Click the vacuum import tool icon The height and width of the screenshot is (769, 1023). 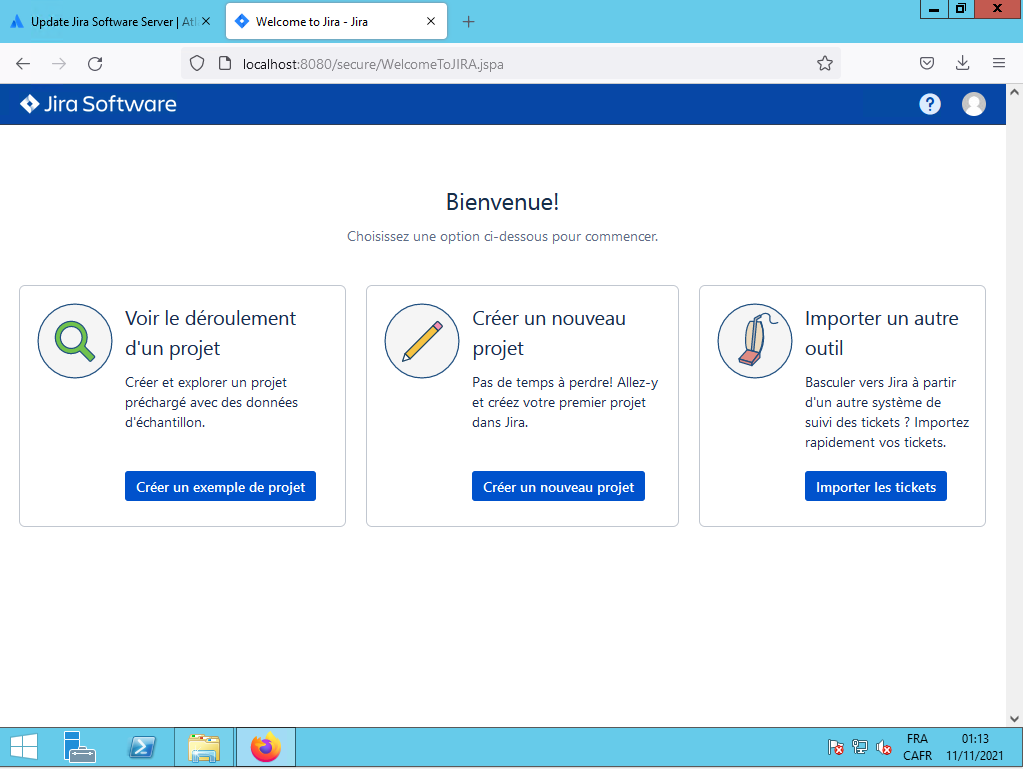[755, 341]
